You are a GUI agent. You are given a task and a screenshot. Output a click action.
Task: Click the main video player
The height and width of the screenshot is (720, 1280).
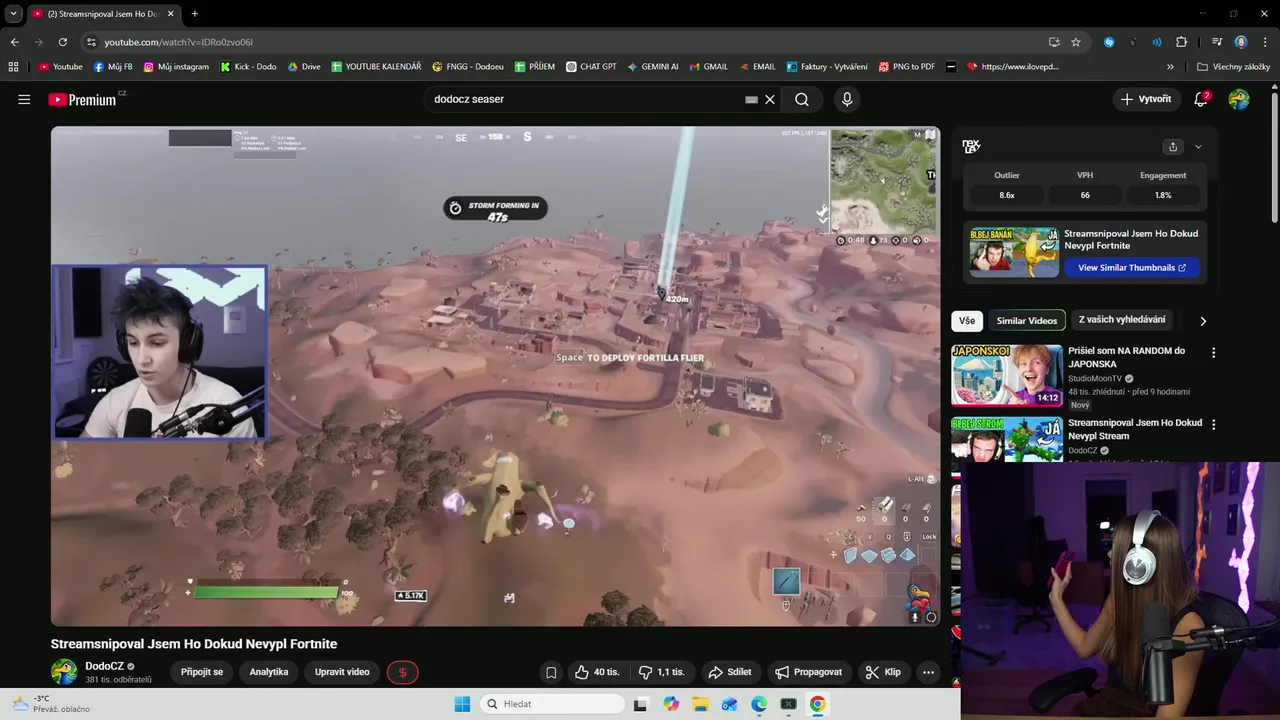(495, 376)
